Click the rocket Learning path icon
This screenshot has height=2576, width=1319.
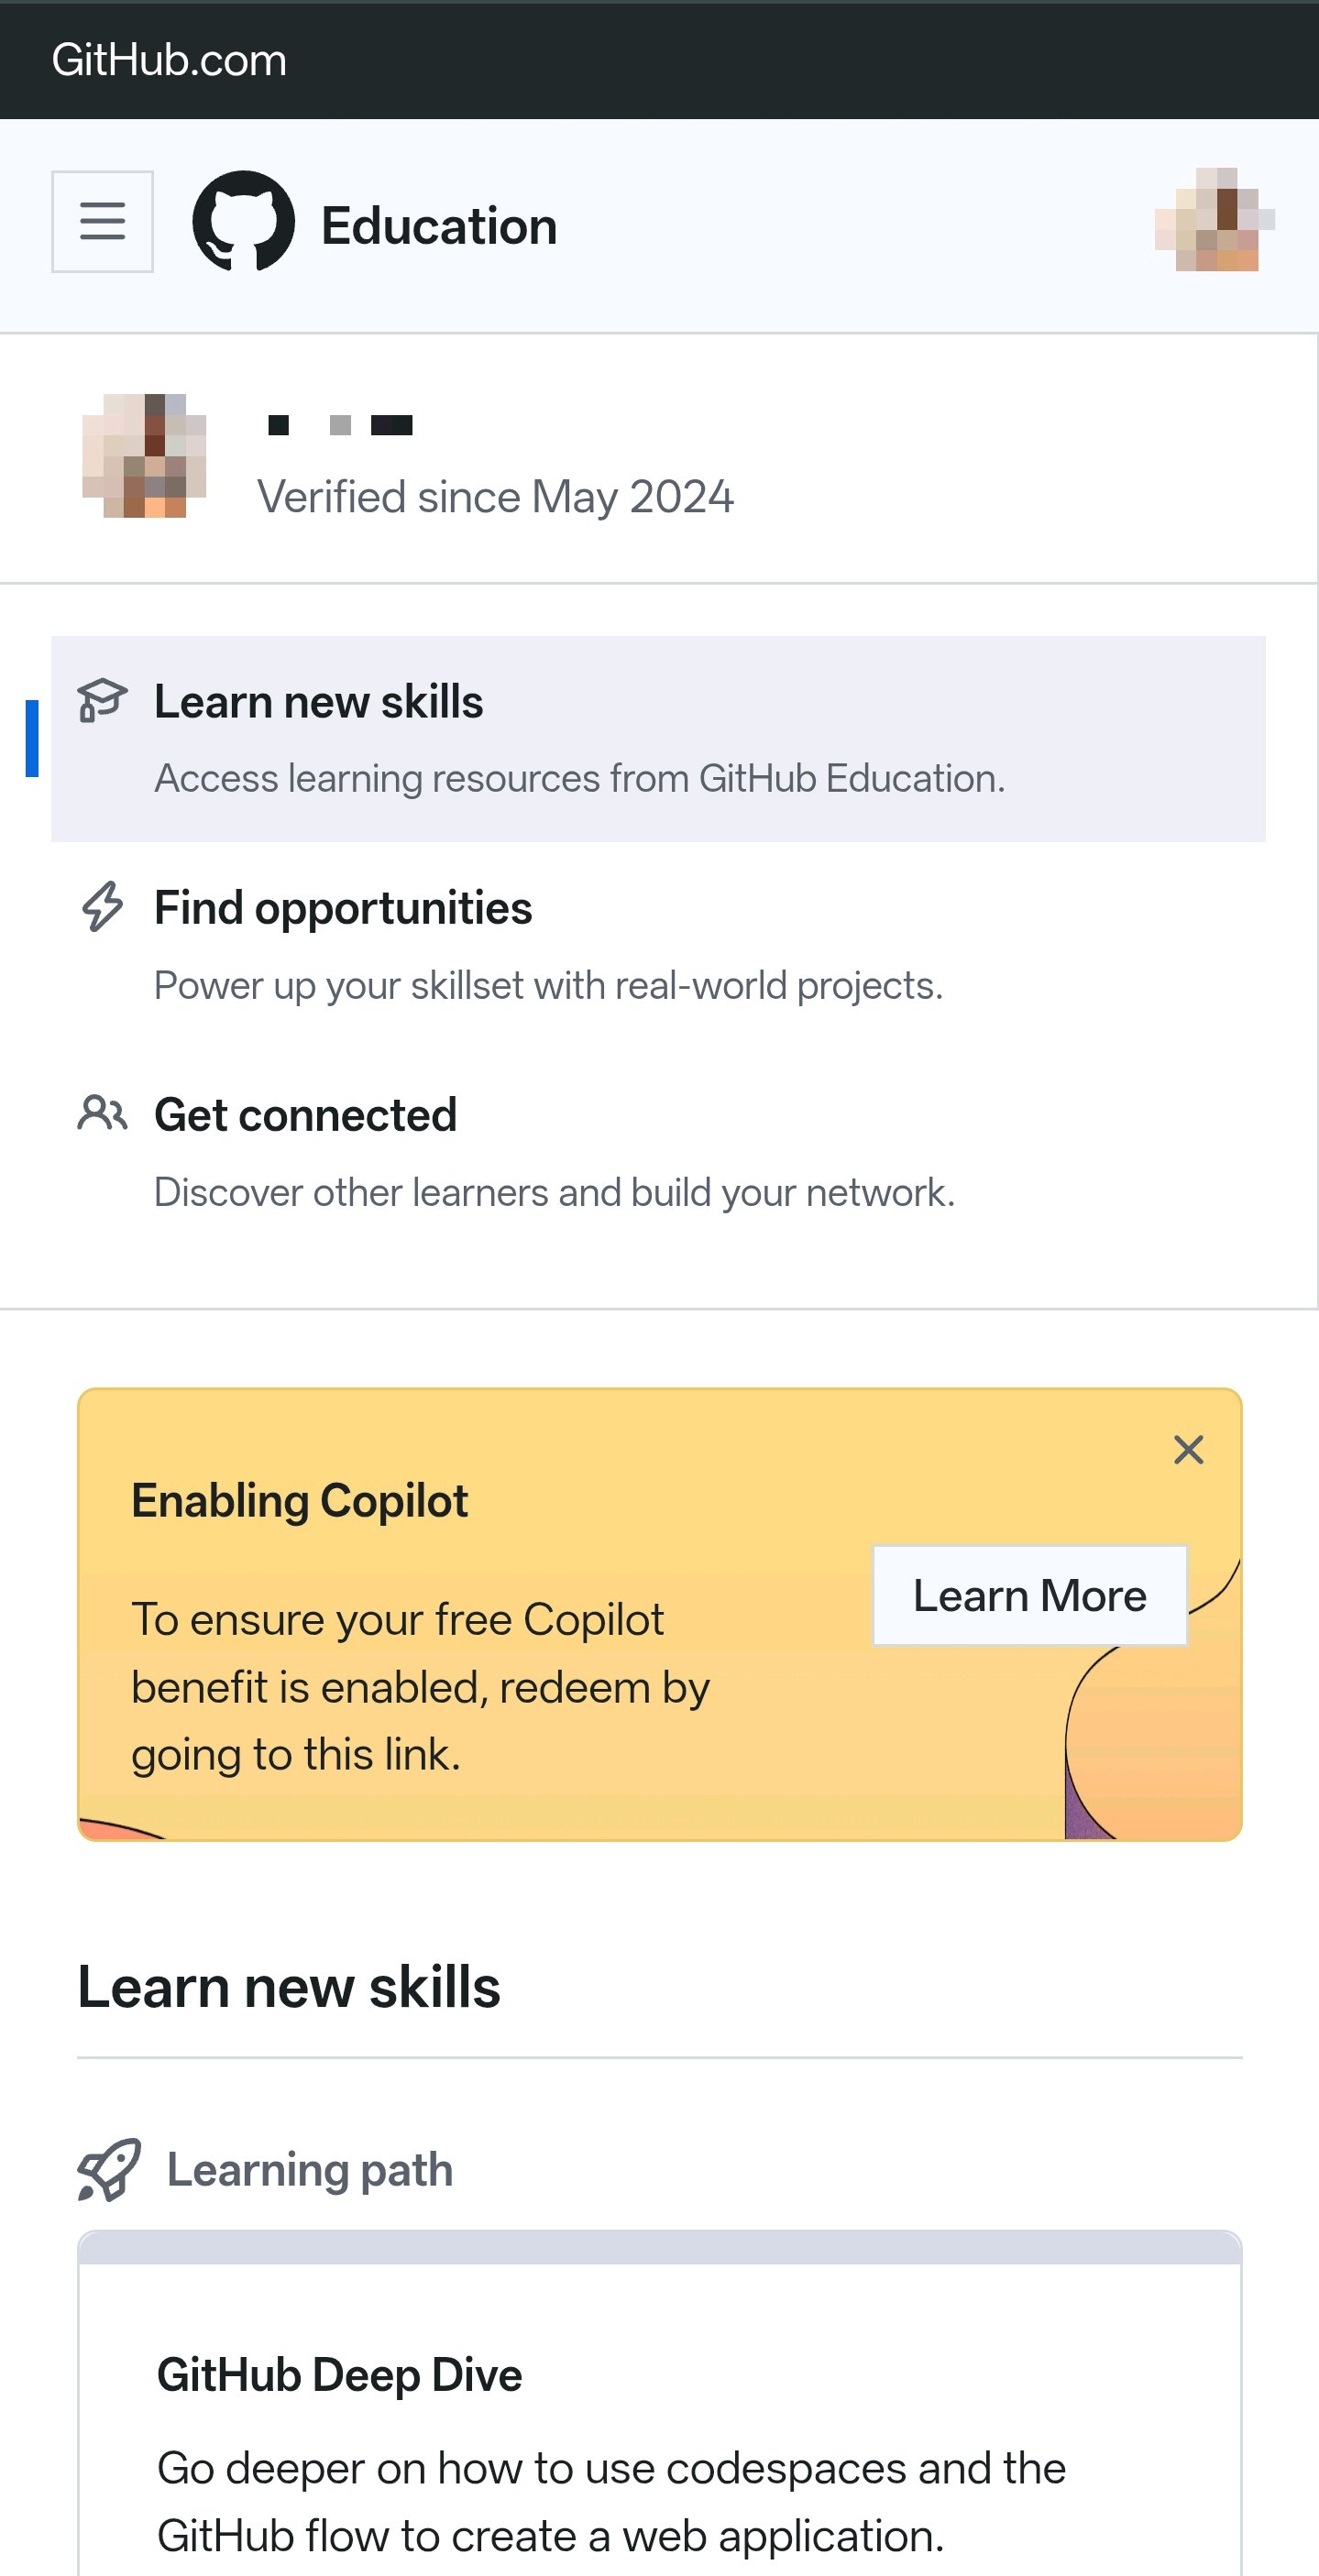coord(109,2170)
